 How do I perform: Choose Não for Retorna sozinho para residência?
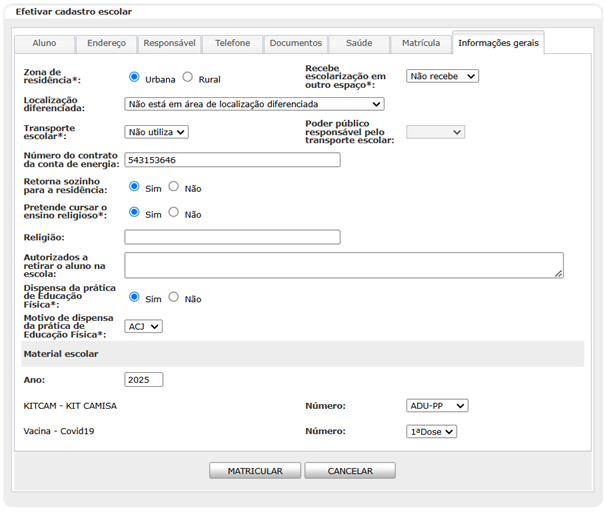[x=174, y=186]
